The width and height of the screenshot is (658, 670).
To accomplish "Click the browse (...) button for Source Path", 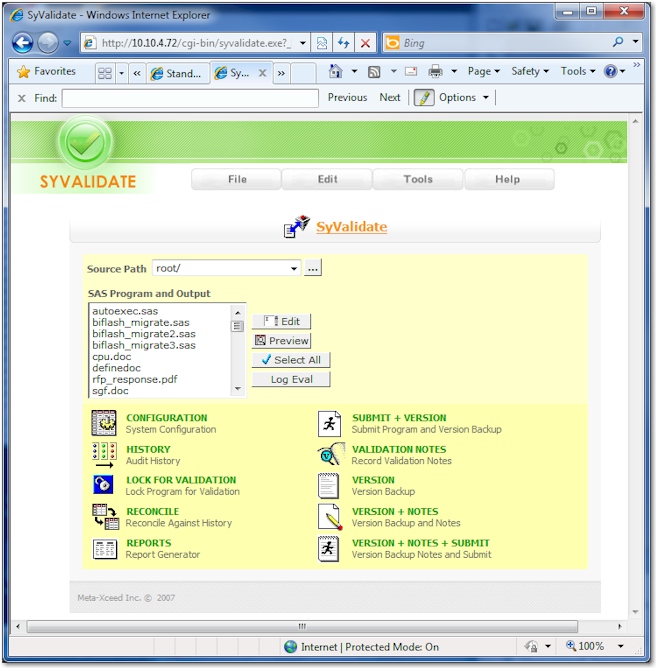I will [x=313, y=268].
